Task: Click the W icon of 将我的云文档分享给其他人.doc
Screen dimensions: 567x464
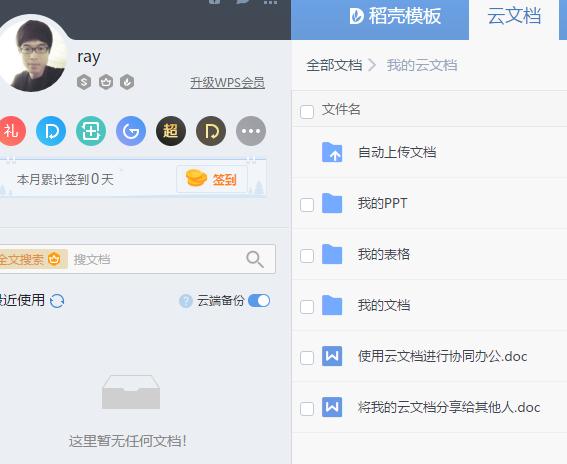Action: 332,407
